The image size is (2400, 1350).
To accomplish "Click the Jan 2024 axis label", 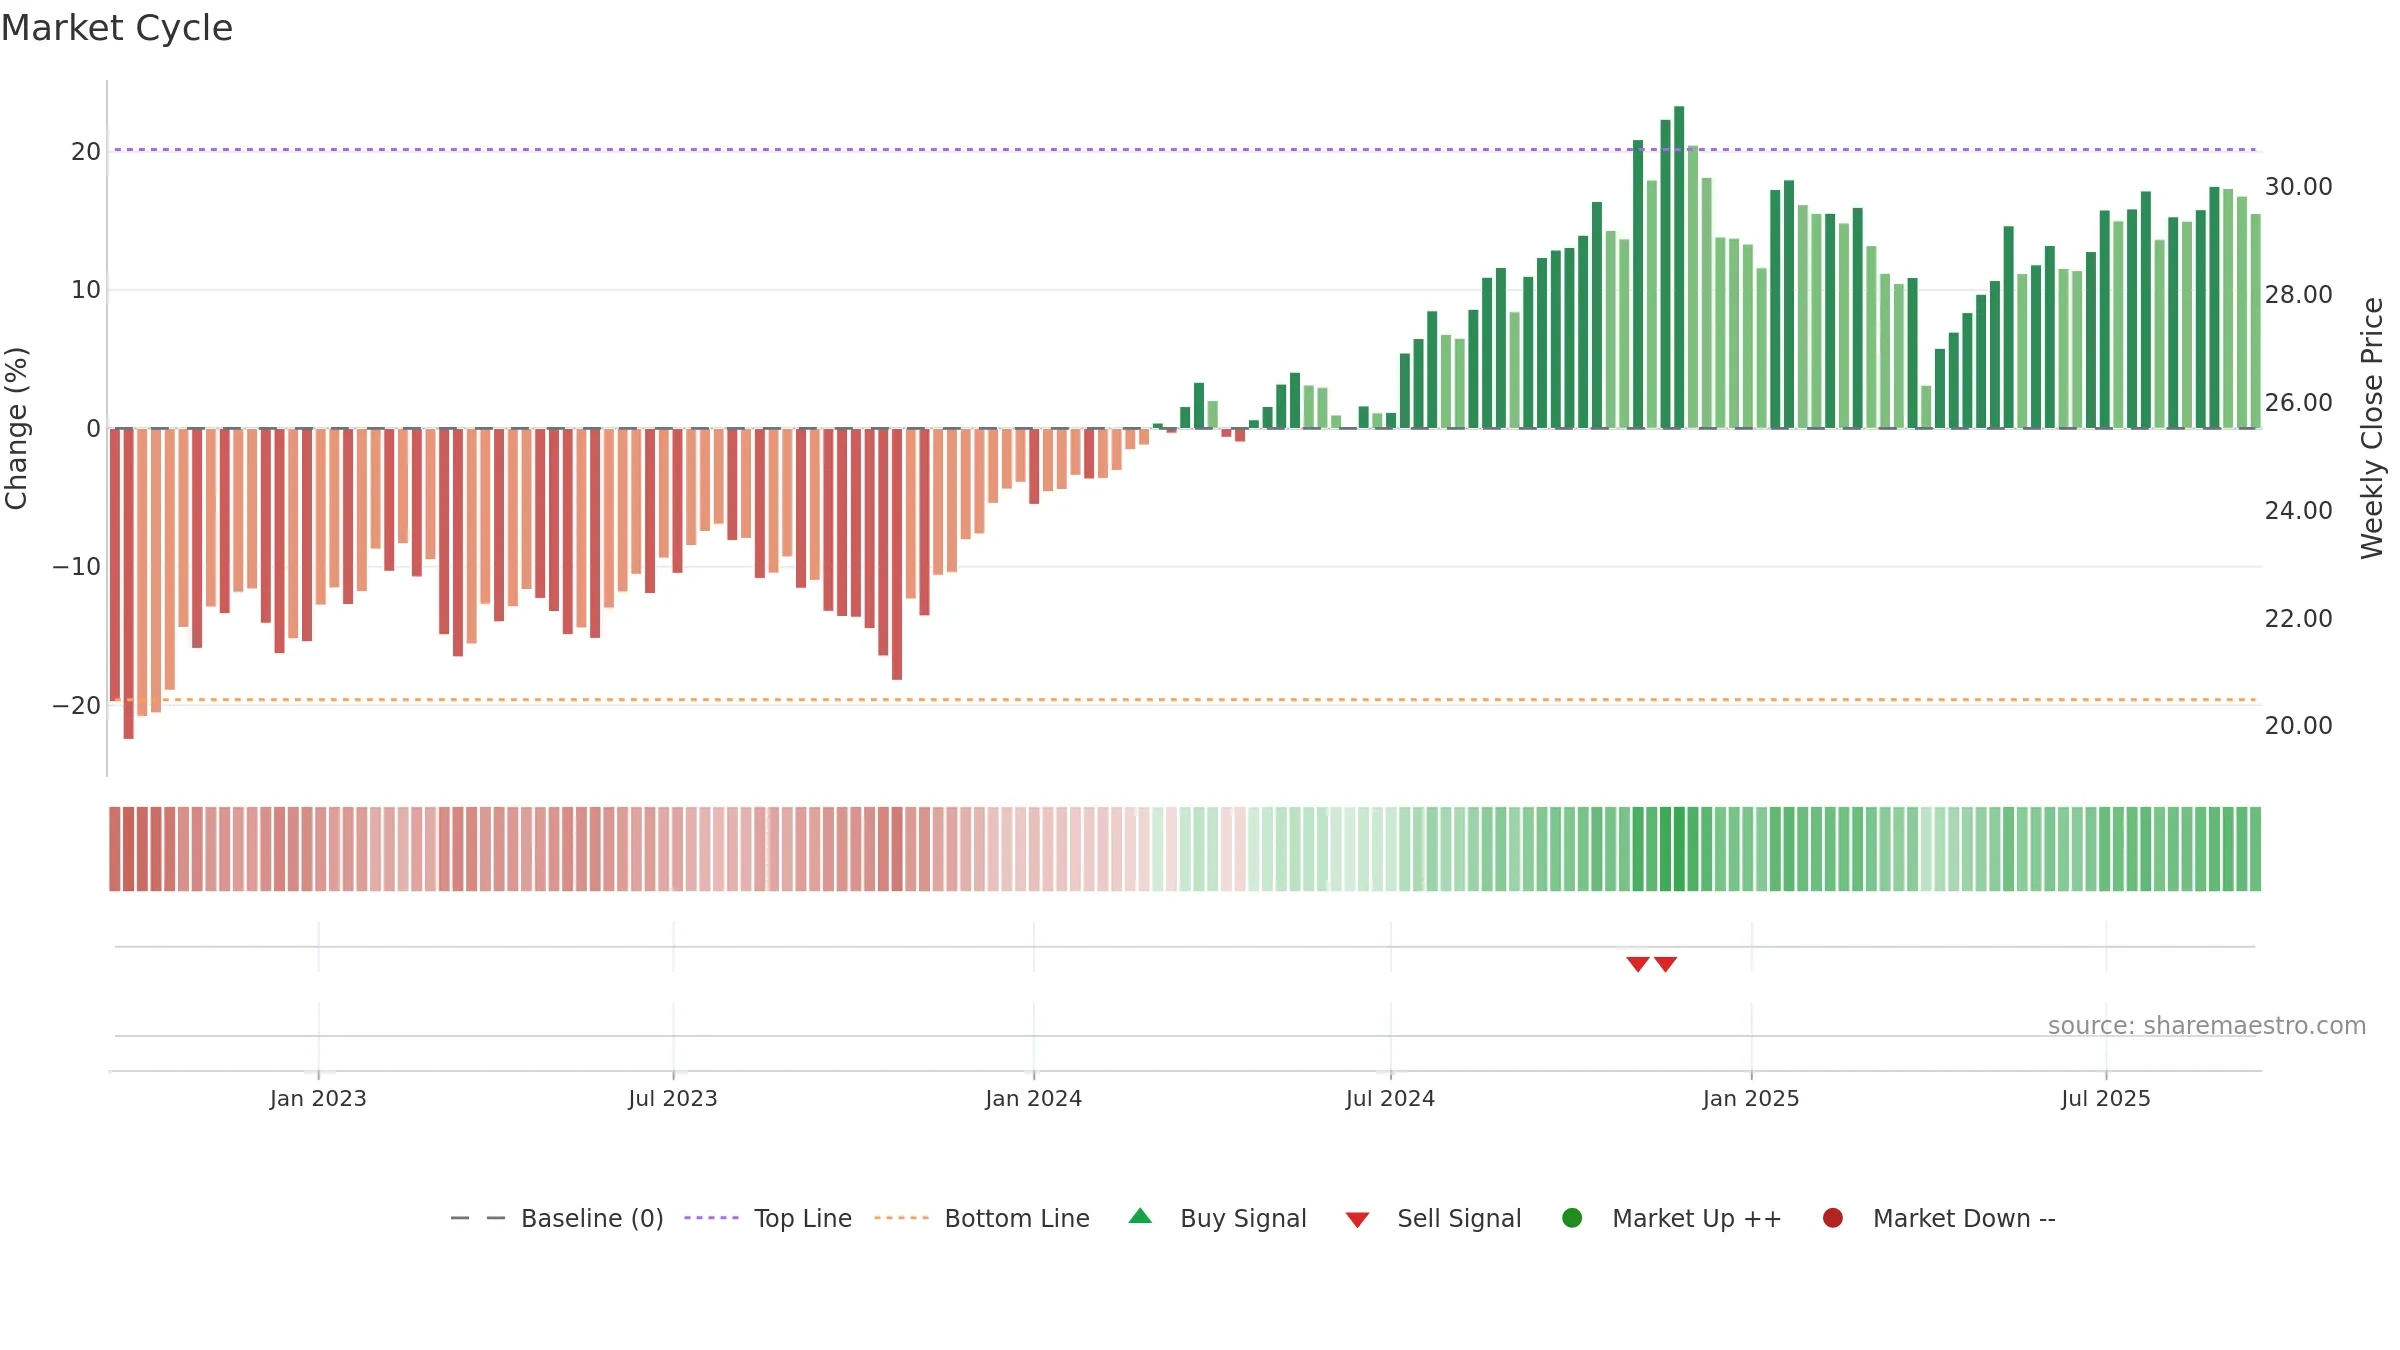I will (1033, 1098).
